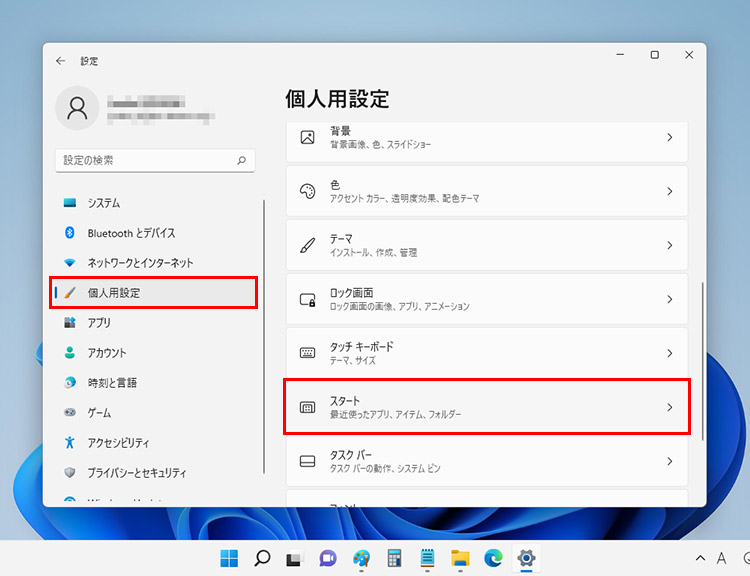The height and width of the screenshot is (576, 750).
Task: Open the スタート personalization settings
Action: 487,406
